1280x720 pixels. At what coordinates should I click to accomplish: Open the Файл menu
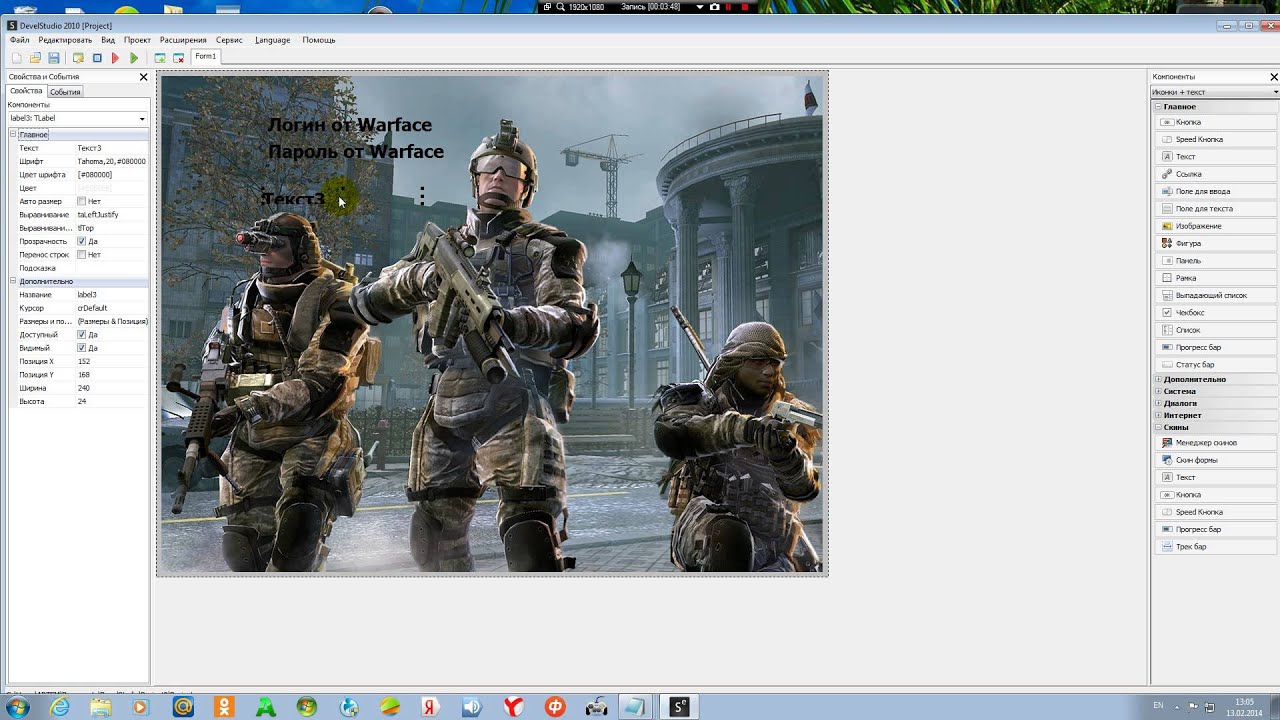(19, 40)
